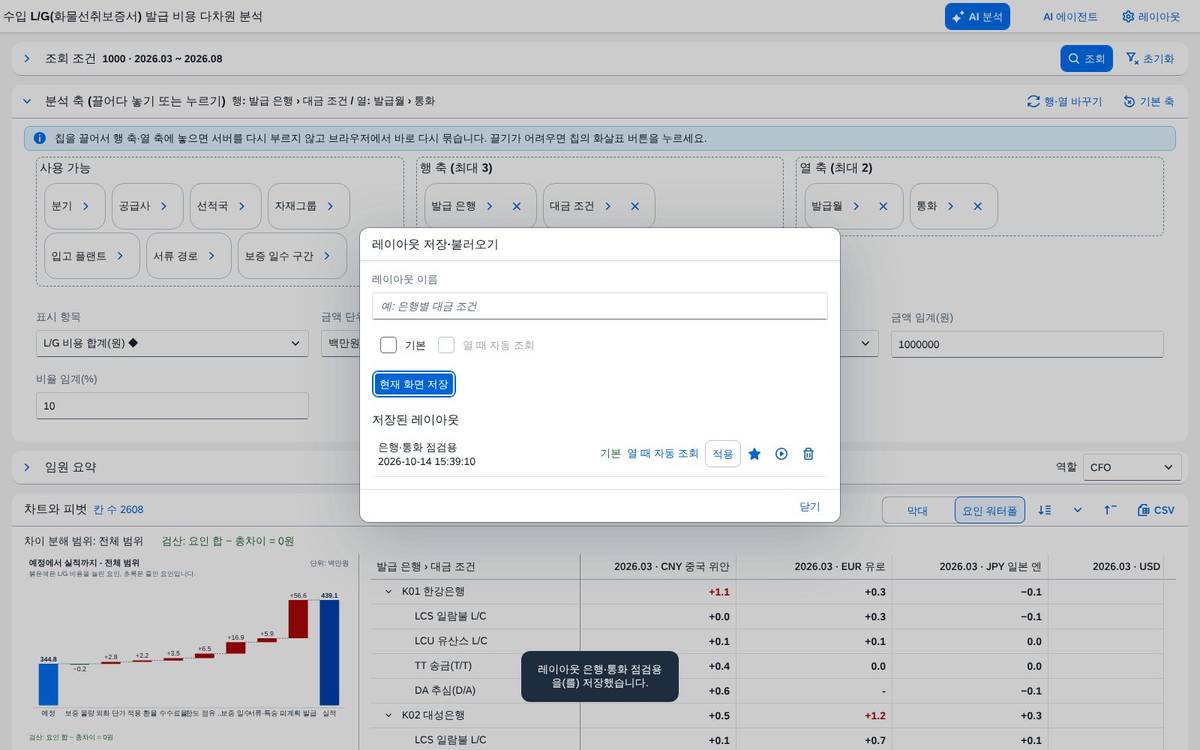Image resolution: width=1200 pixels, height=750 pixels.
Task: Move the 자재그룹 chip using its arrow
Action: pos(330,206)
